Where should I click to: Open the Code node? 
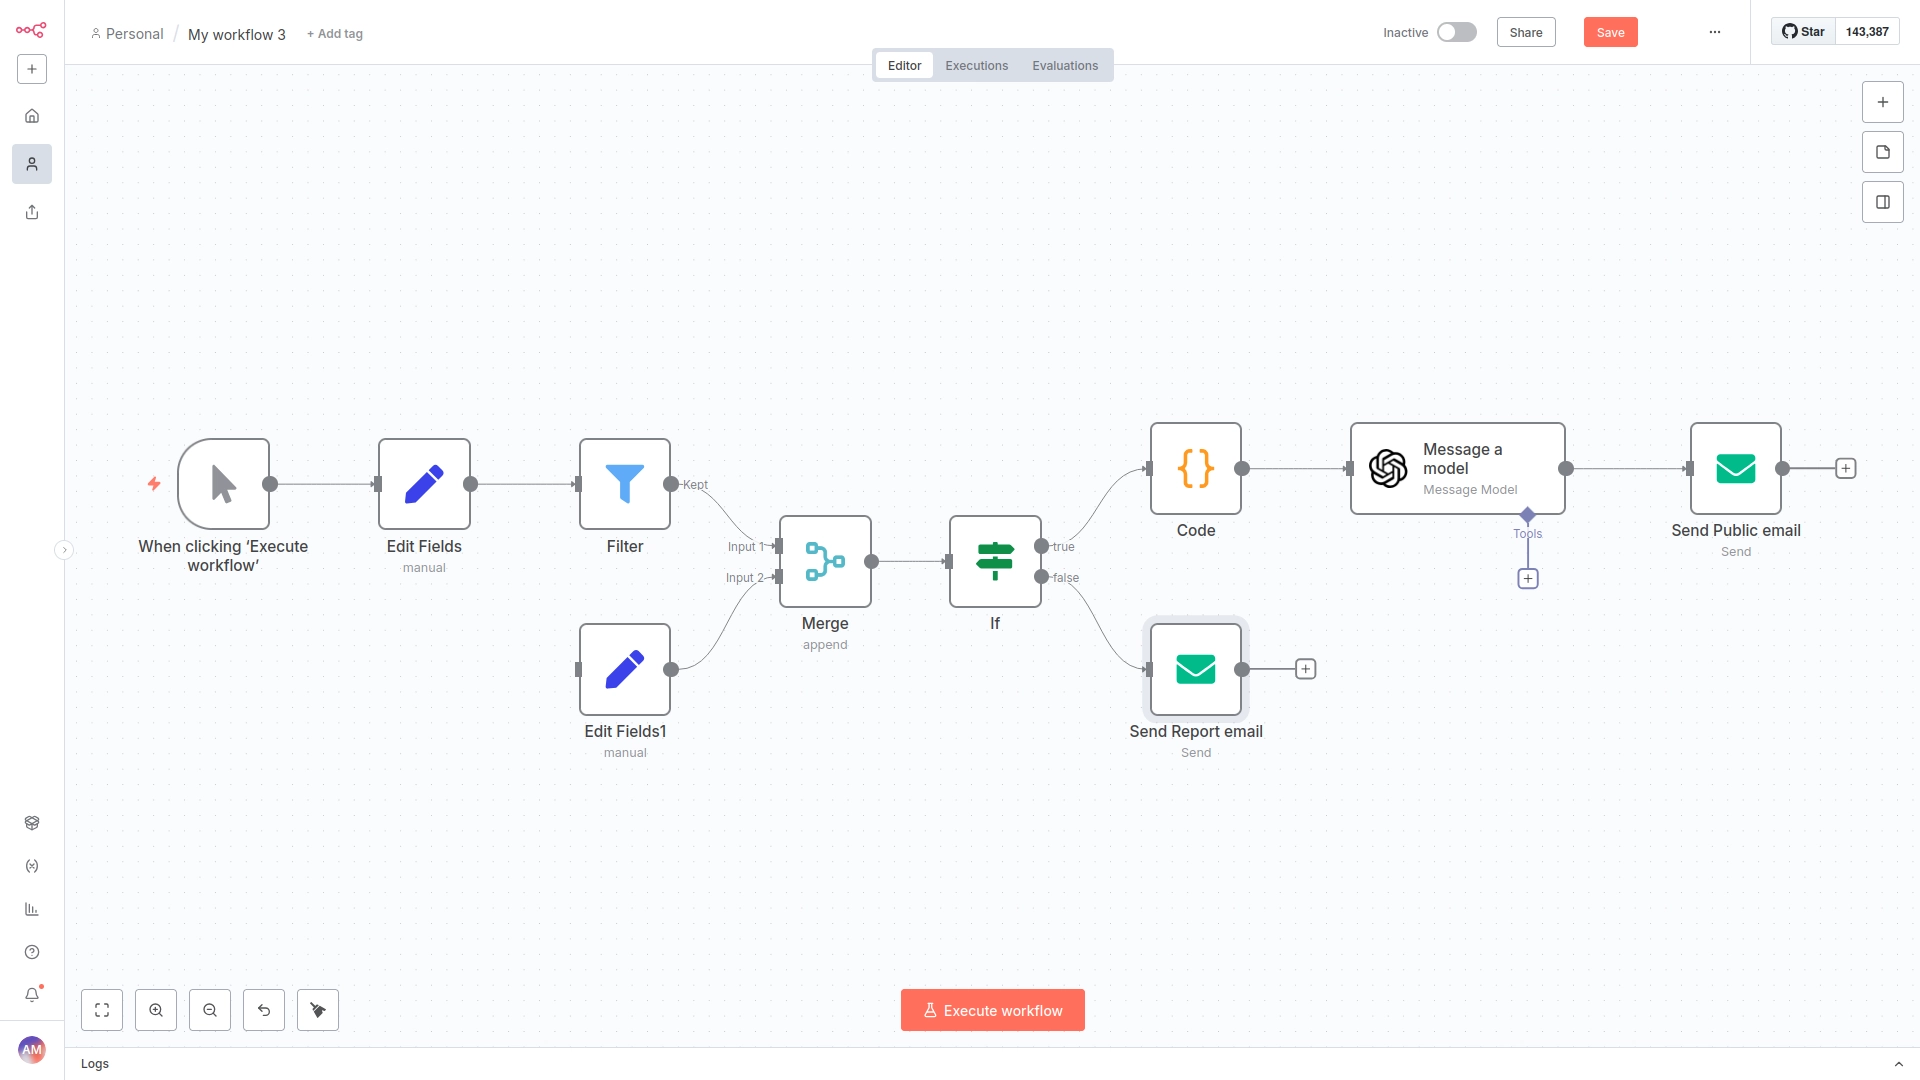1196,468
